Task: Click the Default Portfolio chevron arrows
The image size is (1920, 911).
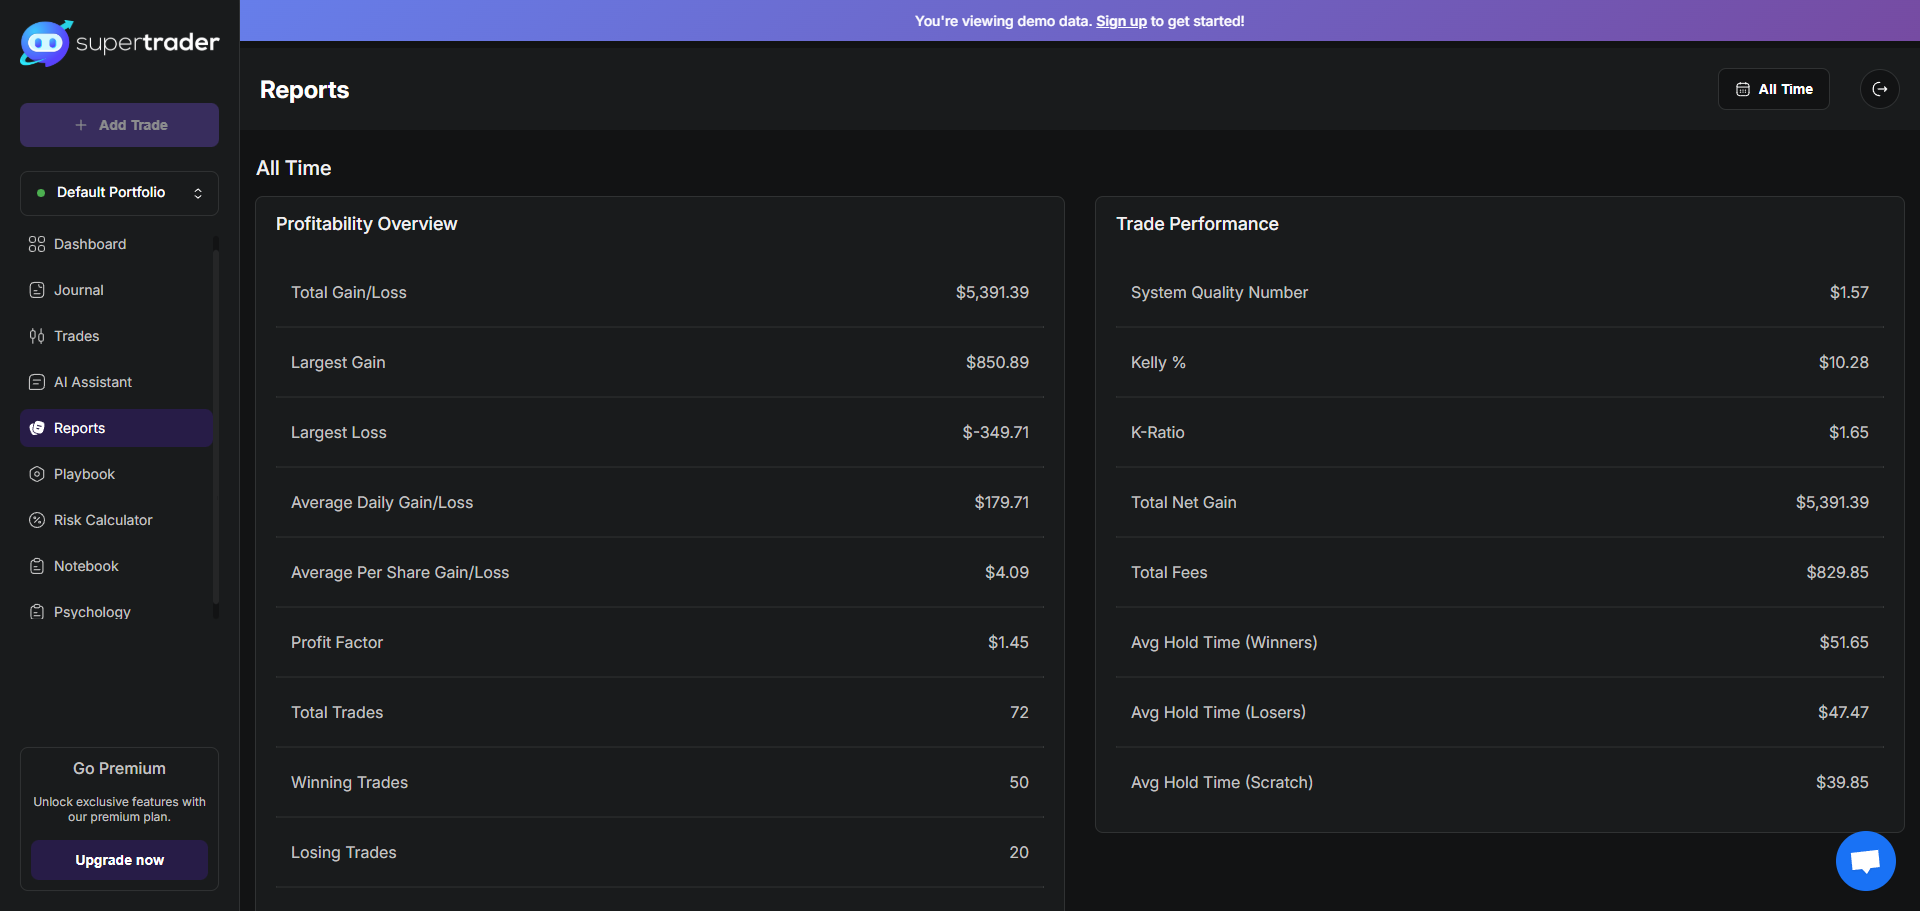Action: click(198, 193)
